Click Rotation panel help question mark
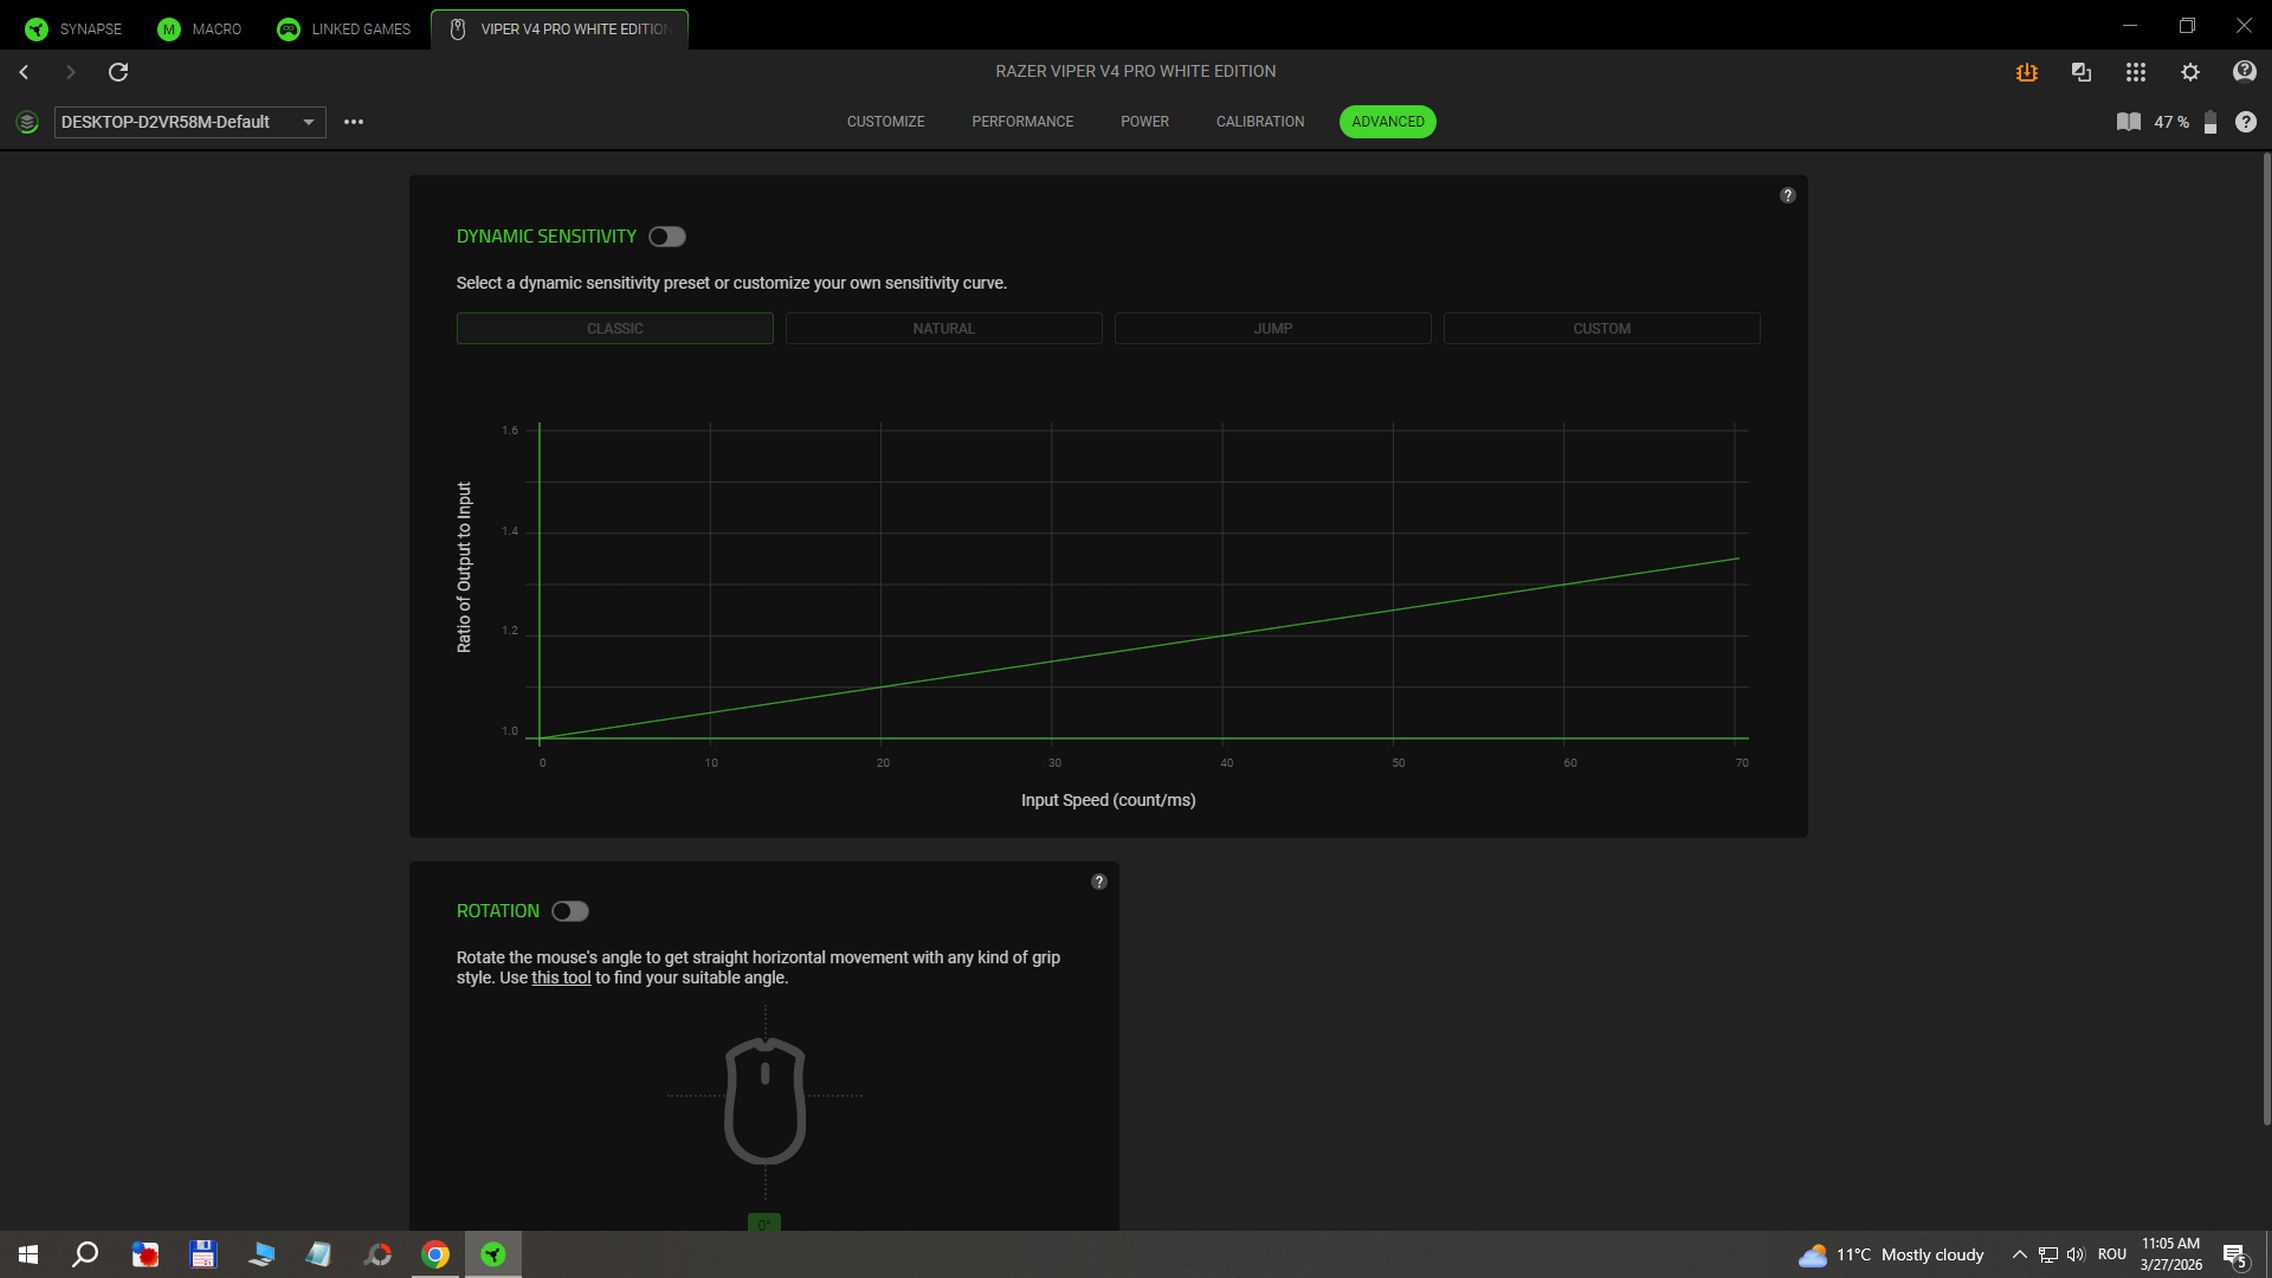 point(1098,881)
